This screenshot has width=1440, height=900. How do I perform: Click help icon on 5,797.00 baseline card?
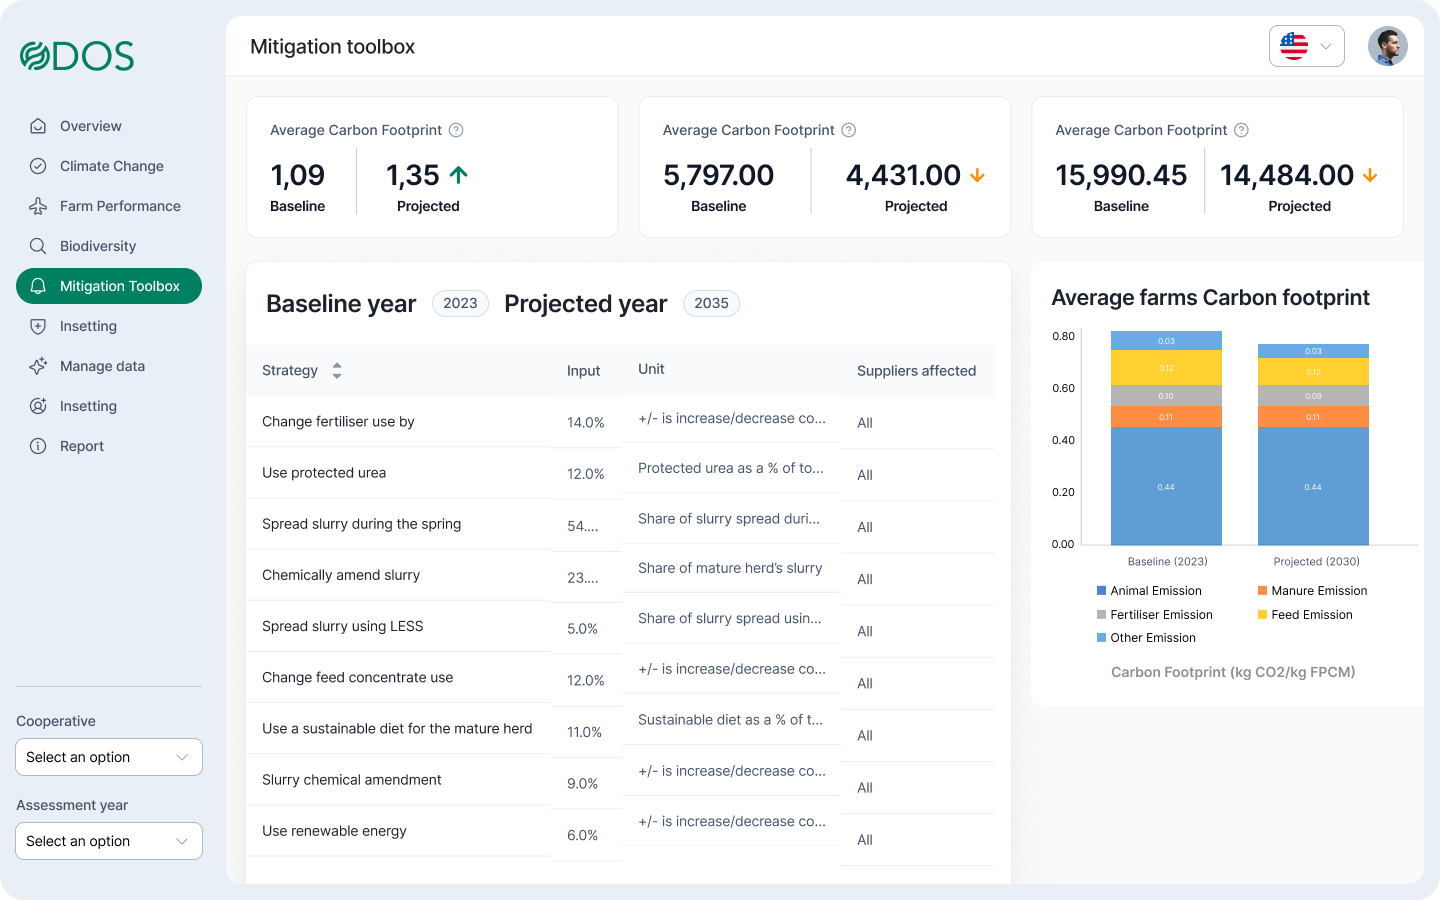tap(849, 130)
